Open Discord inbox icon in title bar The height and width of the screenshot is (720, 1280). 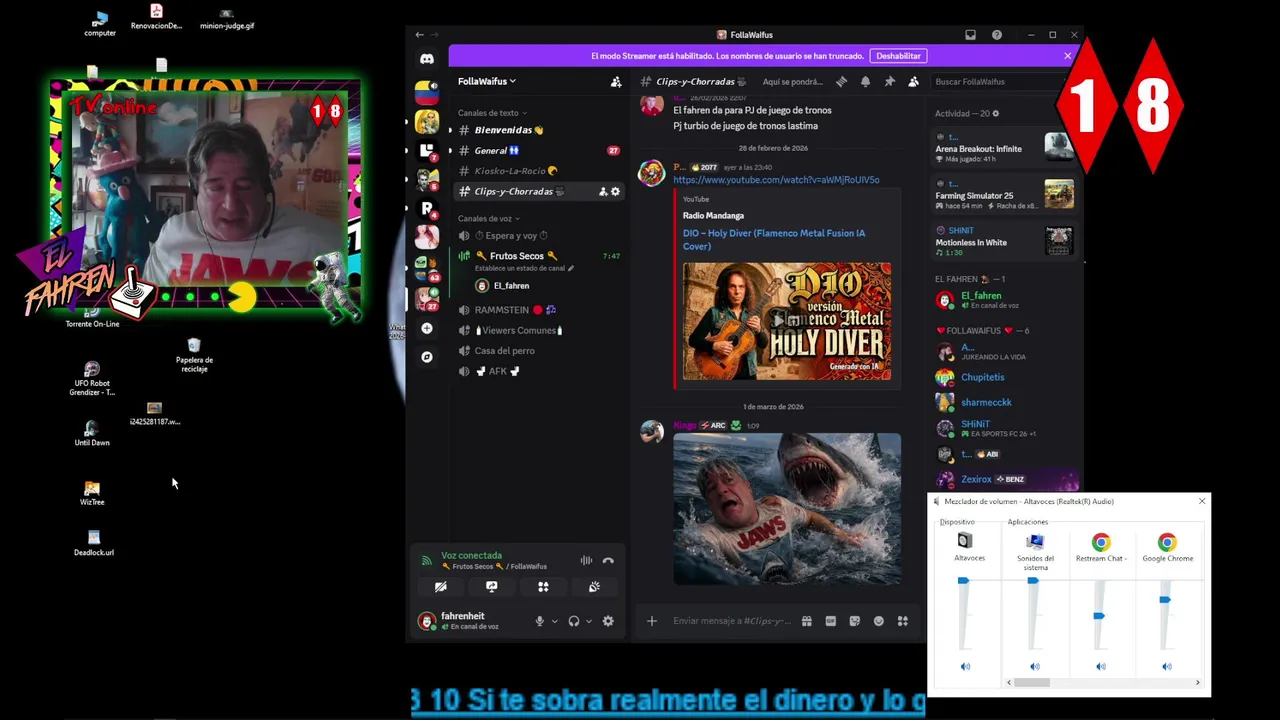[x=970, y=35]
